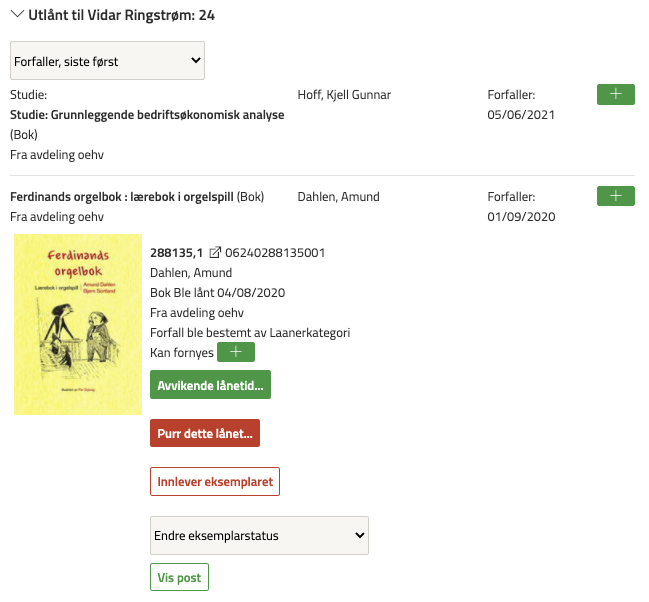Click Innlever eksemplaret to return the copy
This screenshot has width=649, height=602.
(x=215, y=481)
